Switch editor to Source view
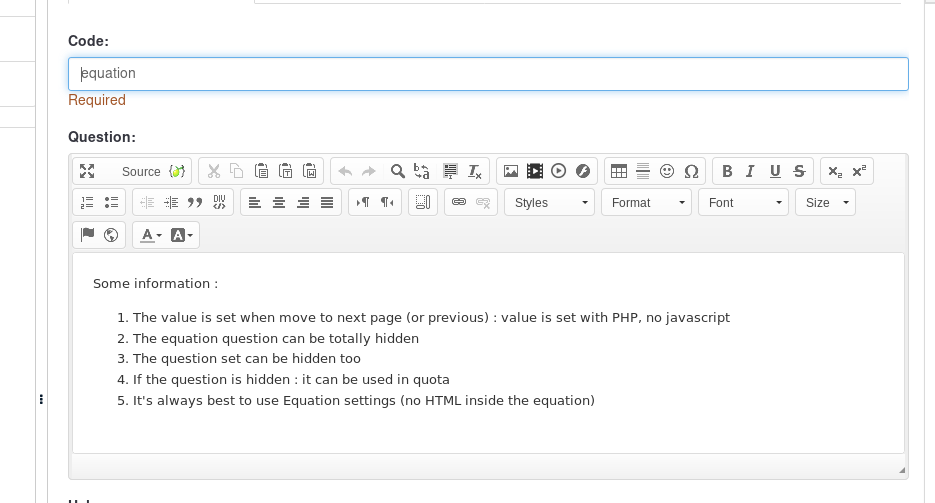The width and height of the screenshot is (935, 503). 140,171
